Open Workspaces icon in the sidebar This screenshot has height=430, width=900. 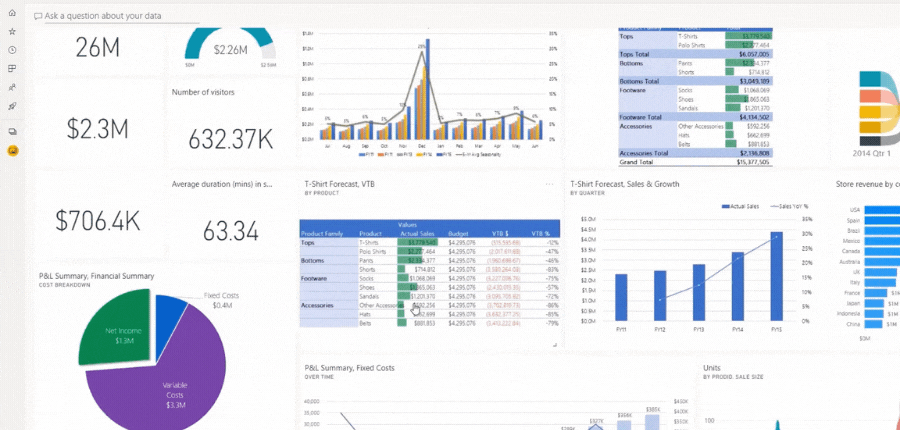(12, 131)
